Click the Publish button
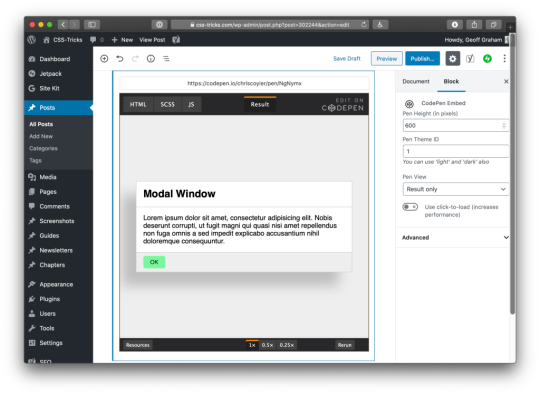Screen dimensions: 540x395 pyautogui.click(x=422, y=59)
